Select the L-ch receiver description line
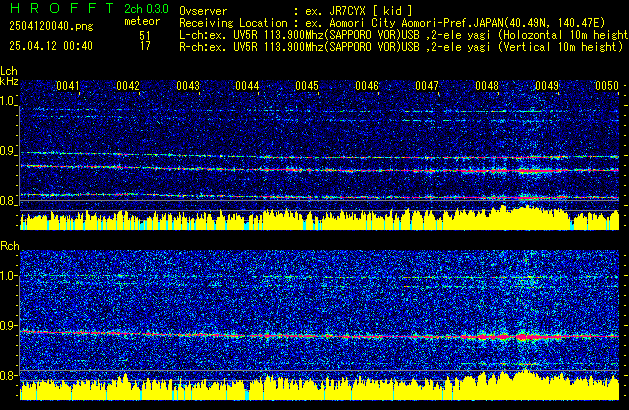This screenshot has width=629, height=410. click(x=404, y=35)
